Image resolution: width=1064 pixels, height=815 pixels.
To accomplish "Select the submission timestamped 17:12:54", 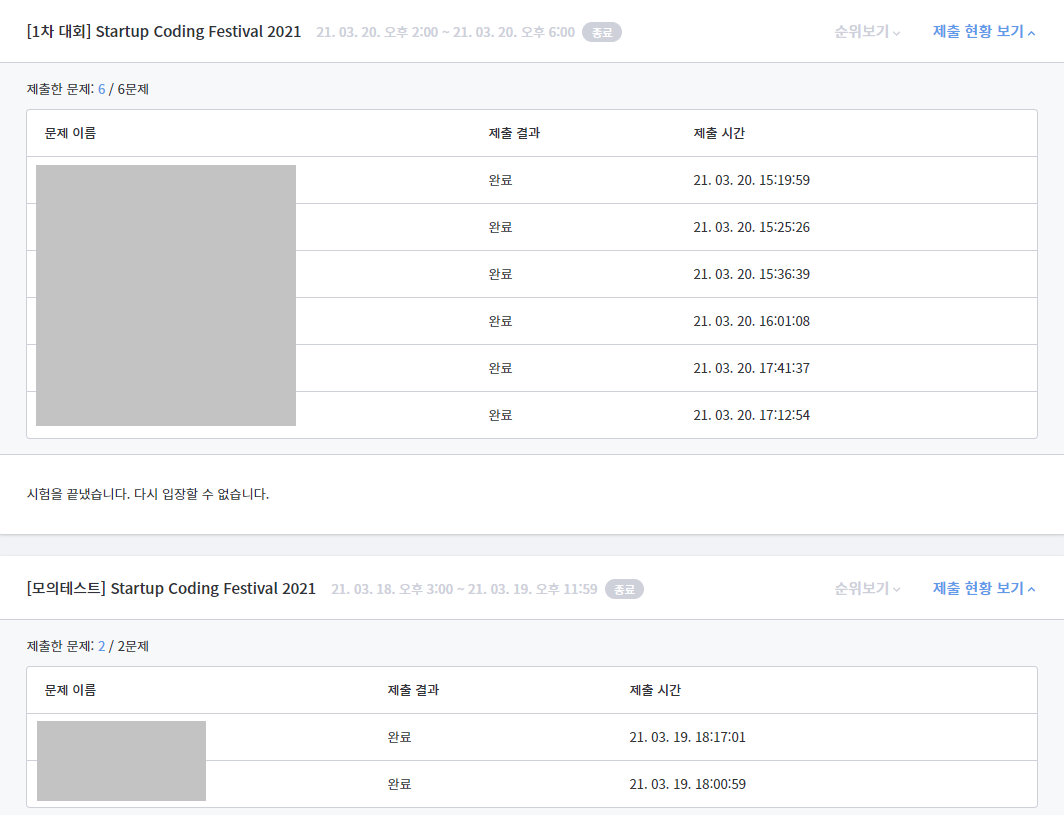I will pos(751,415).
